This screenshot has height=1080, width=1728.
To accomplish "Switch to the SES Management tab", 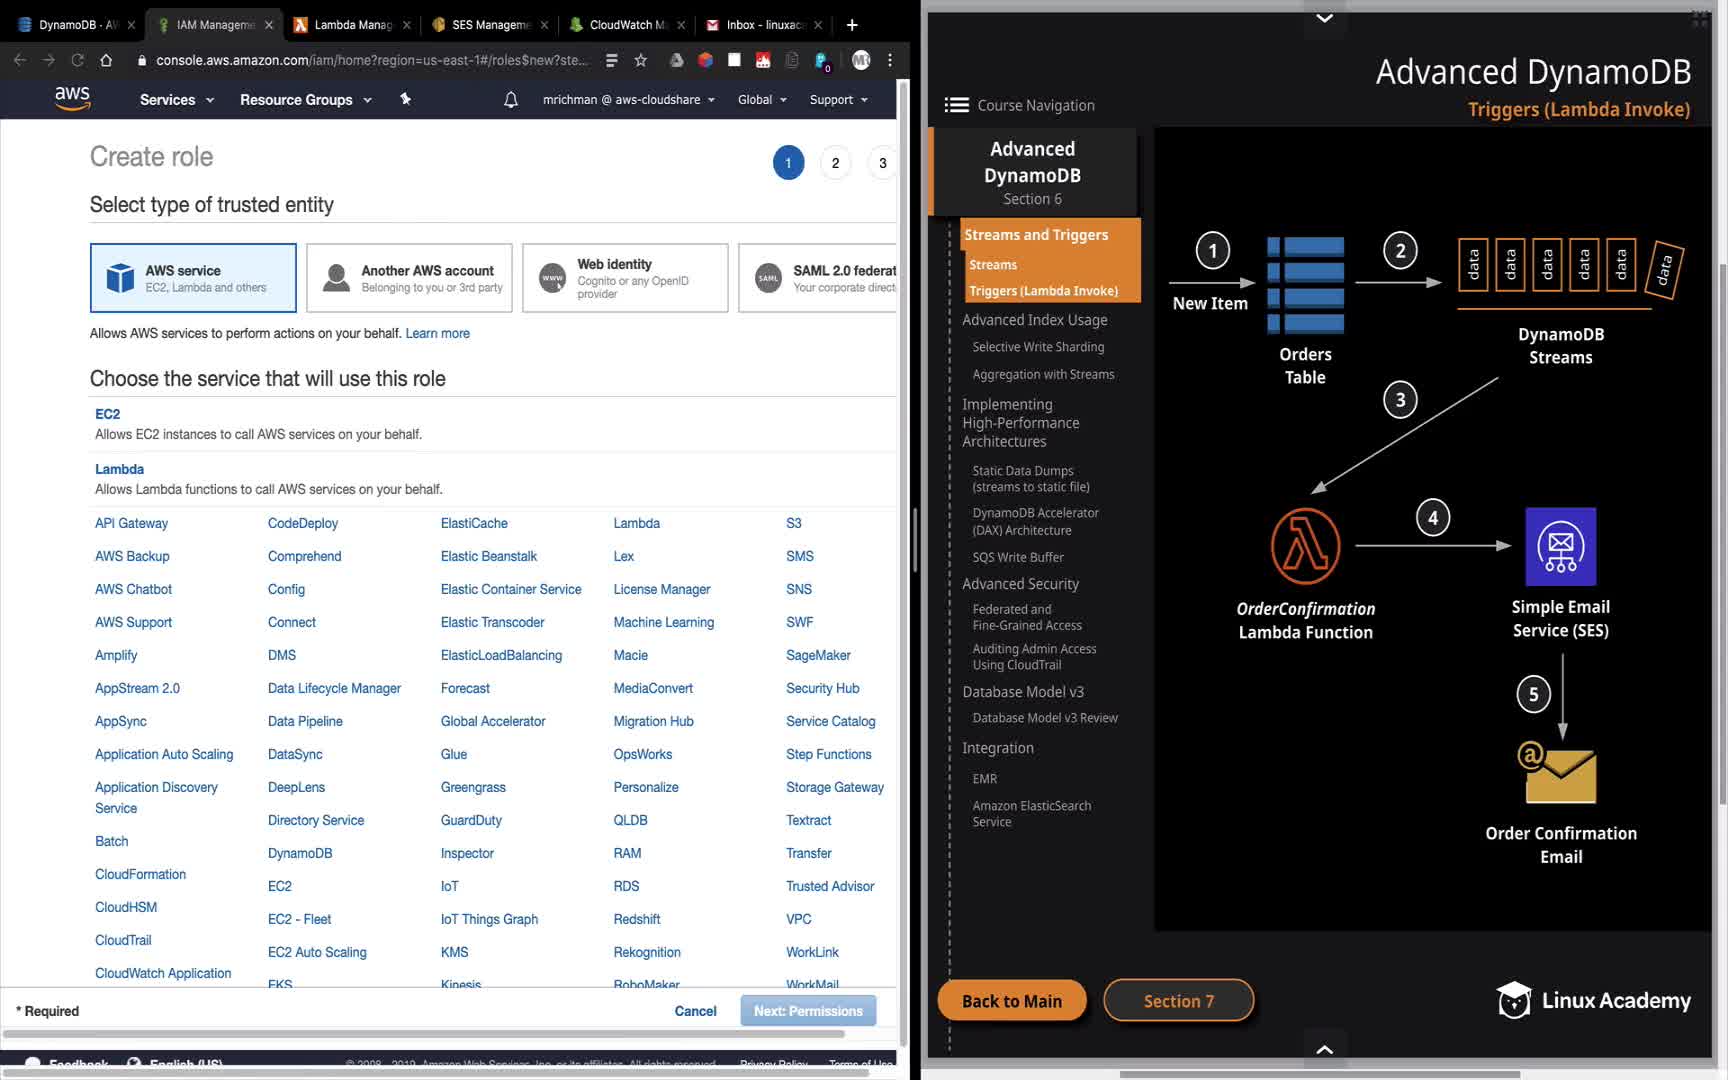I will pyautogui.click(x=489, y=25).
